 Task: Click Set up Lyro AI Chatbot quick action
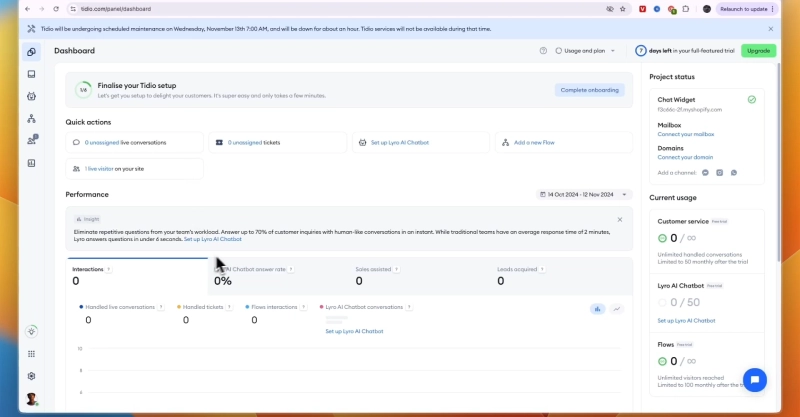coord(421,142)
